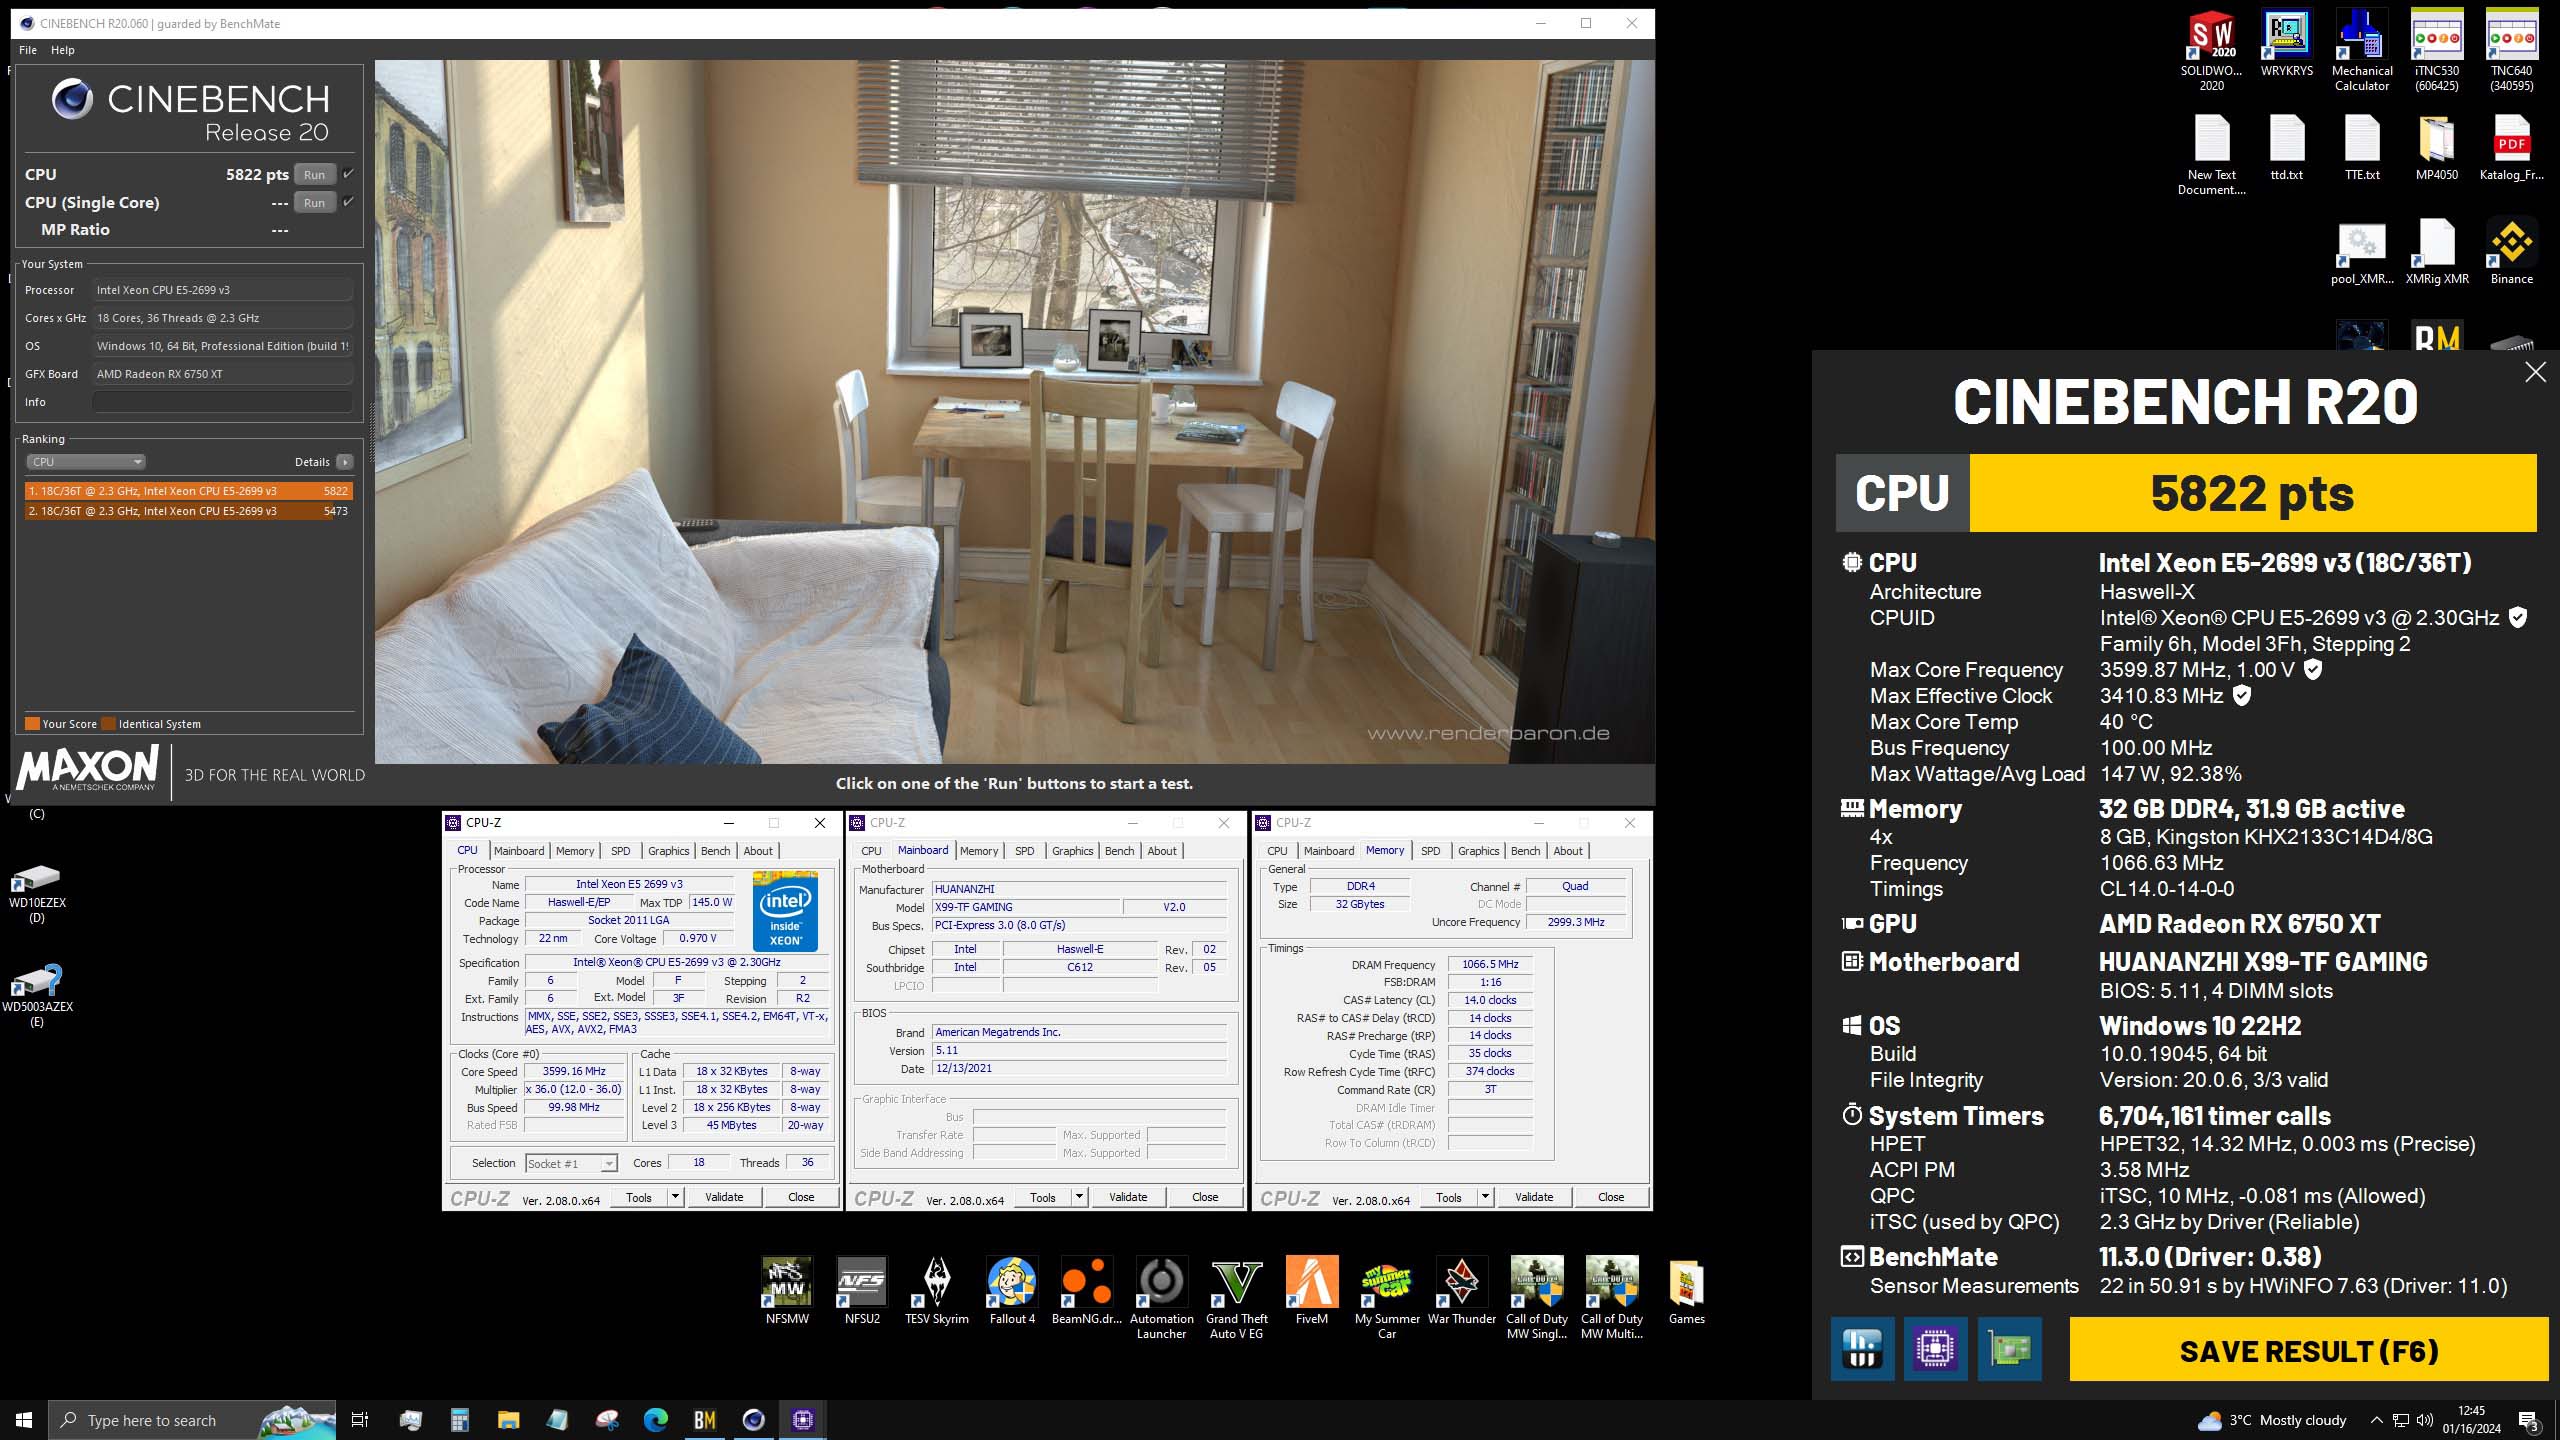Select the 5473 pts ranking entry
Screen dimensions: 2560x1440
189,511
